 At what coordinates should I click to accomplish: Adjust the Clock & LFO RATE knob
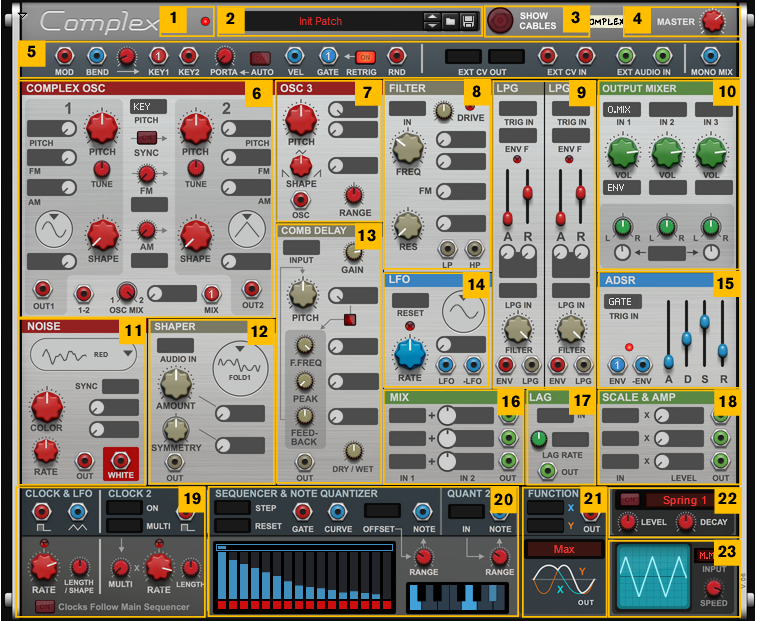[x=44, y=566]
